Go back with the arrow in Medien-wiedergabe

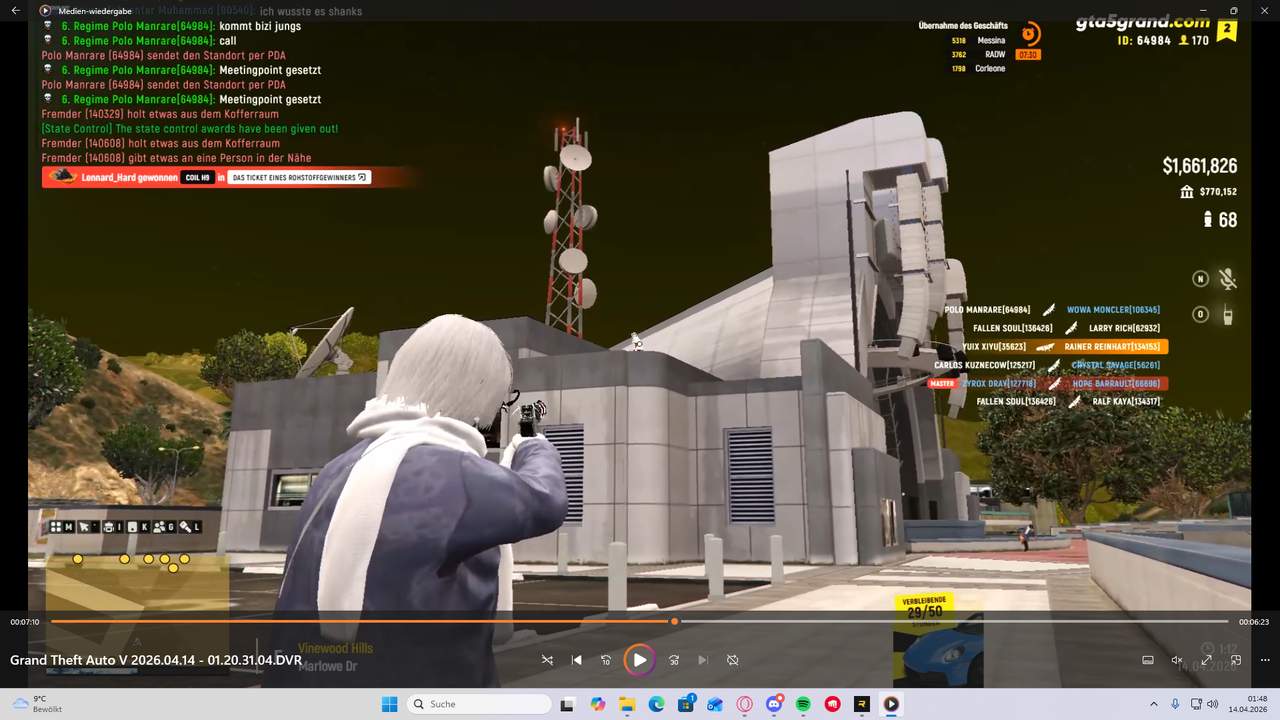coord(15,11)
